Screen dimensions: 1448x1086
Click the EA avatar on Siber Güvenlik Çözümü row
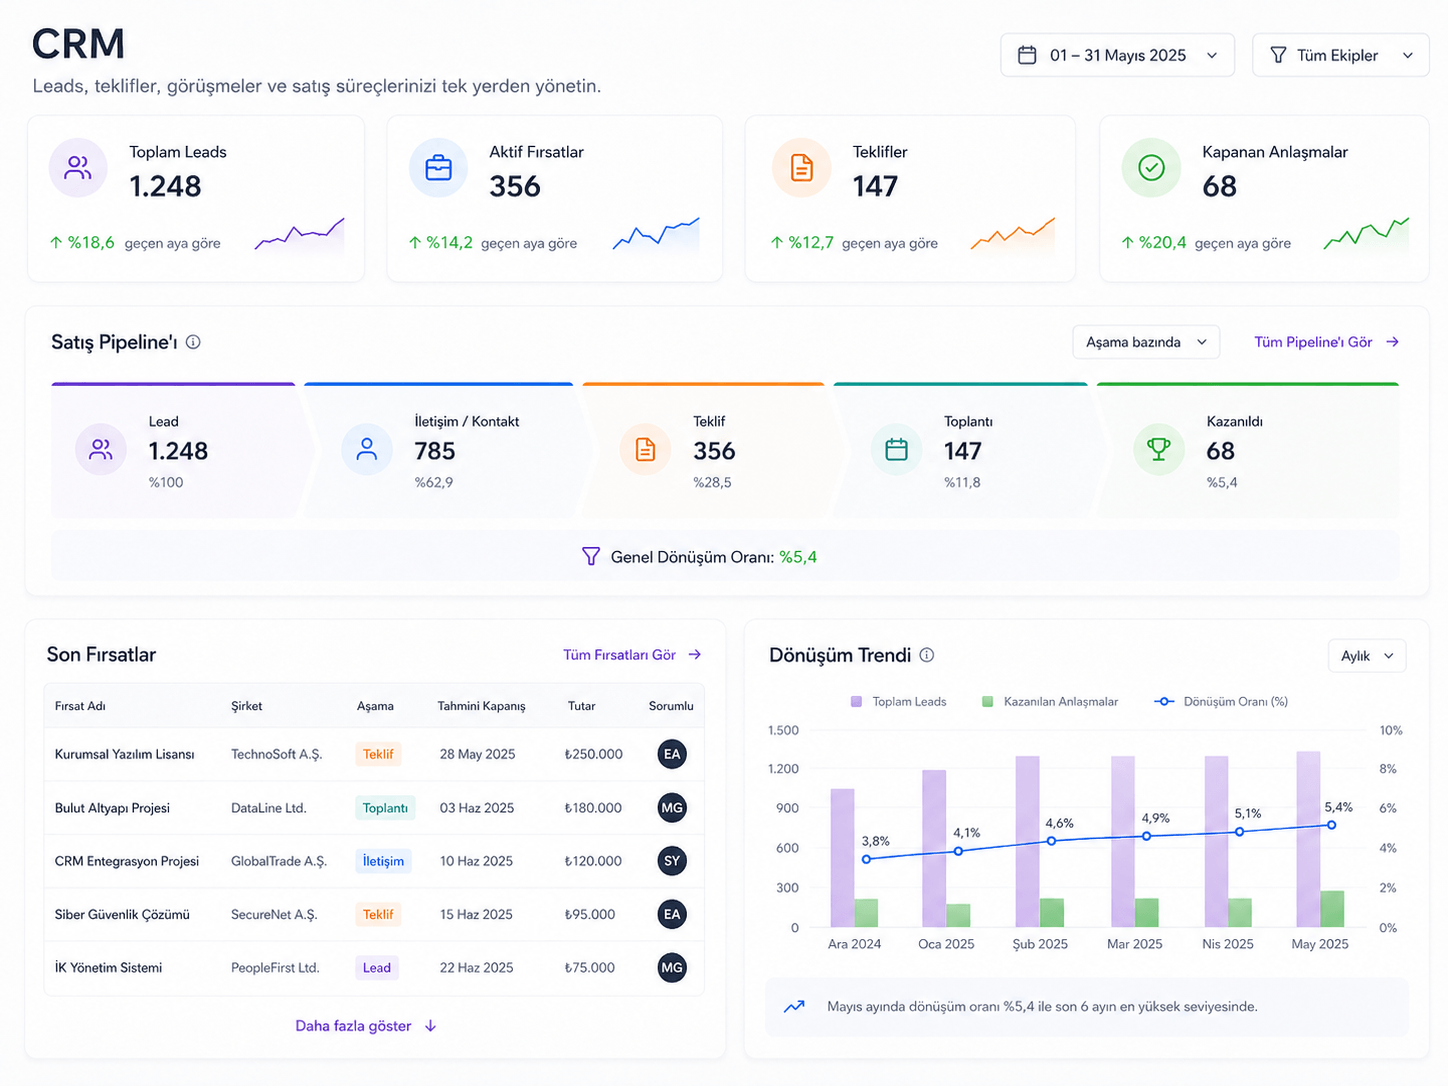click(x=672, y=914)
